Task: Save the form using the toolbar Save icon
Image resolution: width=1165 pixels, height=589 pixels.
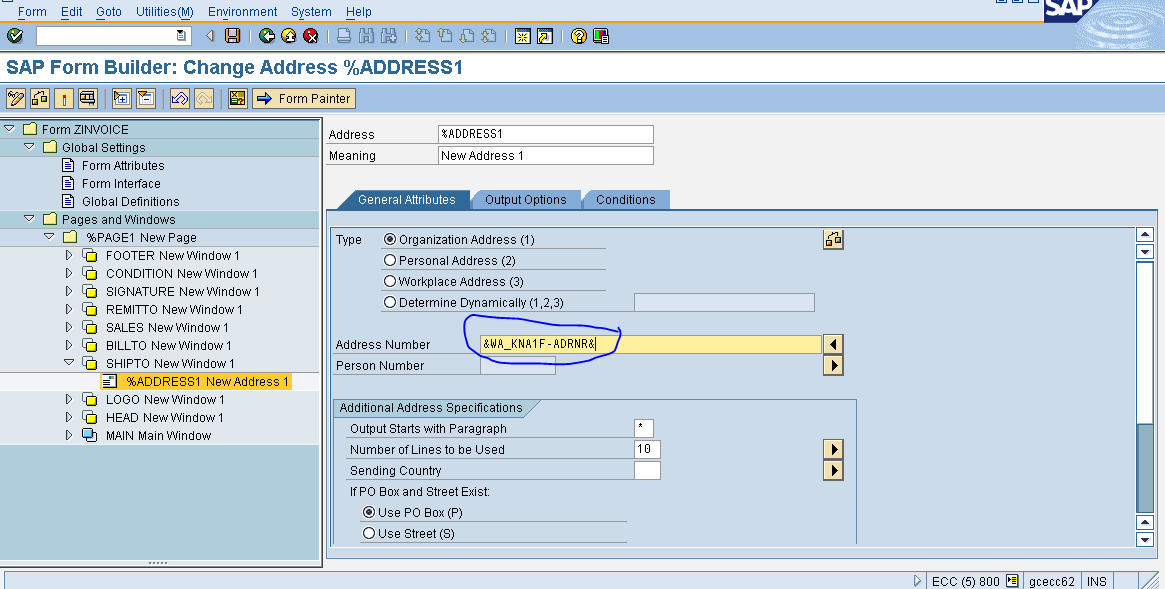Action: 232,35
